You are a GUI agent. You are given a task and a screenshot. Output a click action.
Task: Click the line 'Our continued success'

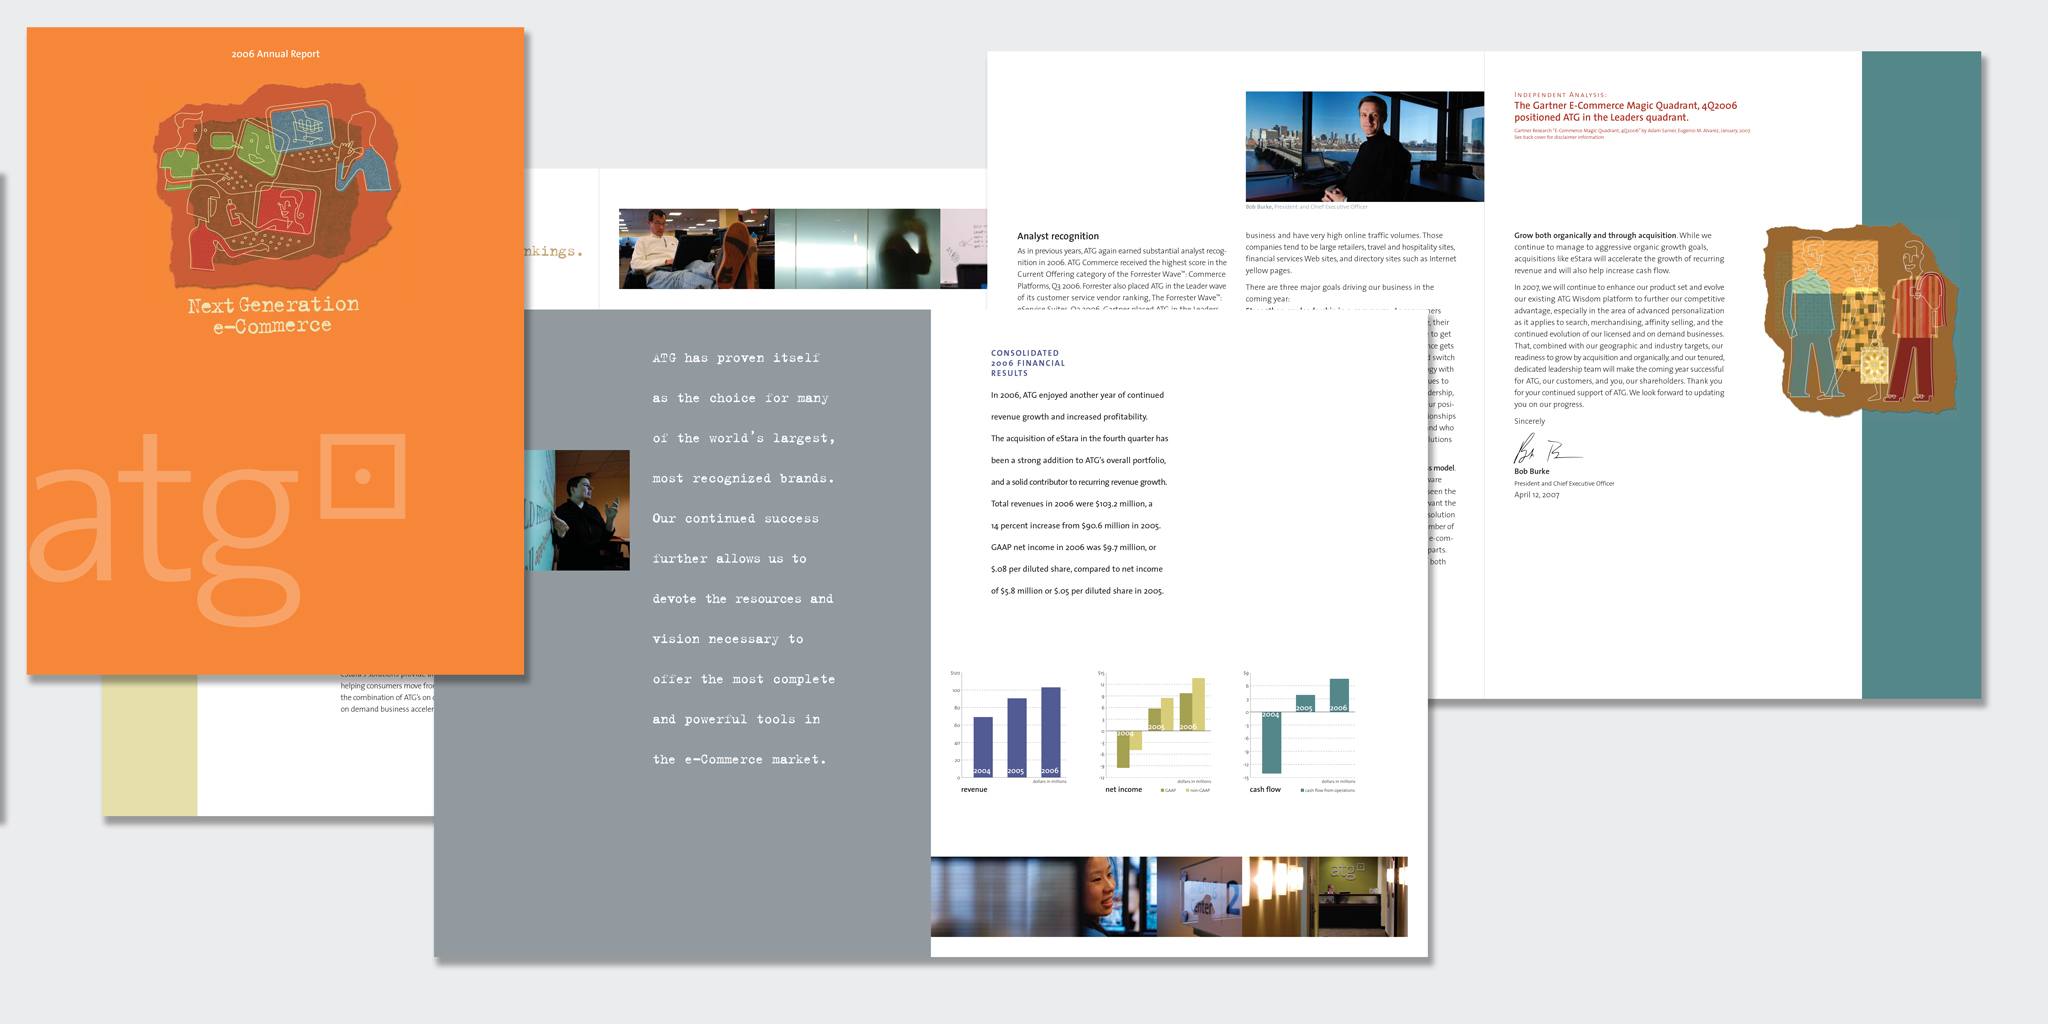735,519
